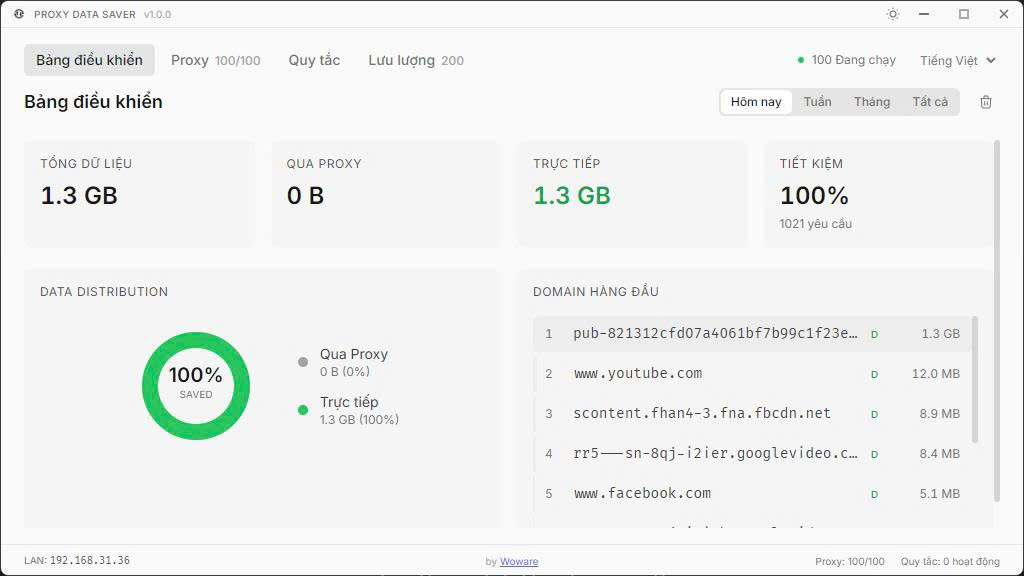Open the Woware link in footer
Screen dimensions: 1024x576
(x=519, y=561)
